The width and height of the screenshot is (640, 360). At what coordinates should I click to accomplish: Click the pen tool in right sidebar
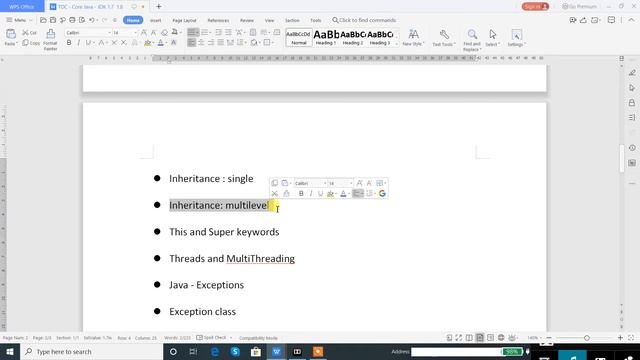click(632, 73)
